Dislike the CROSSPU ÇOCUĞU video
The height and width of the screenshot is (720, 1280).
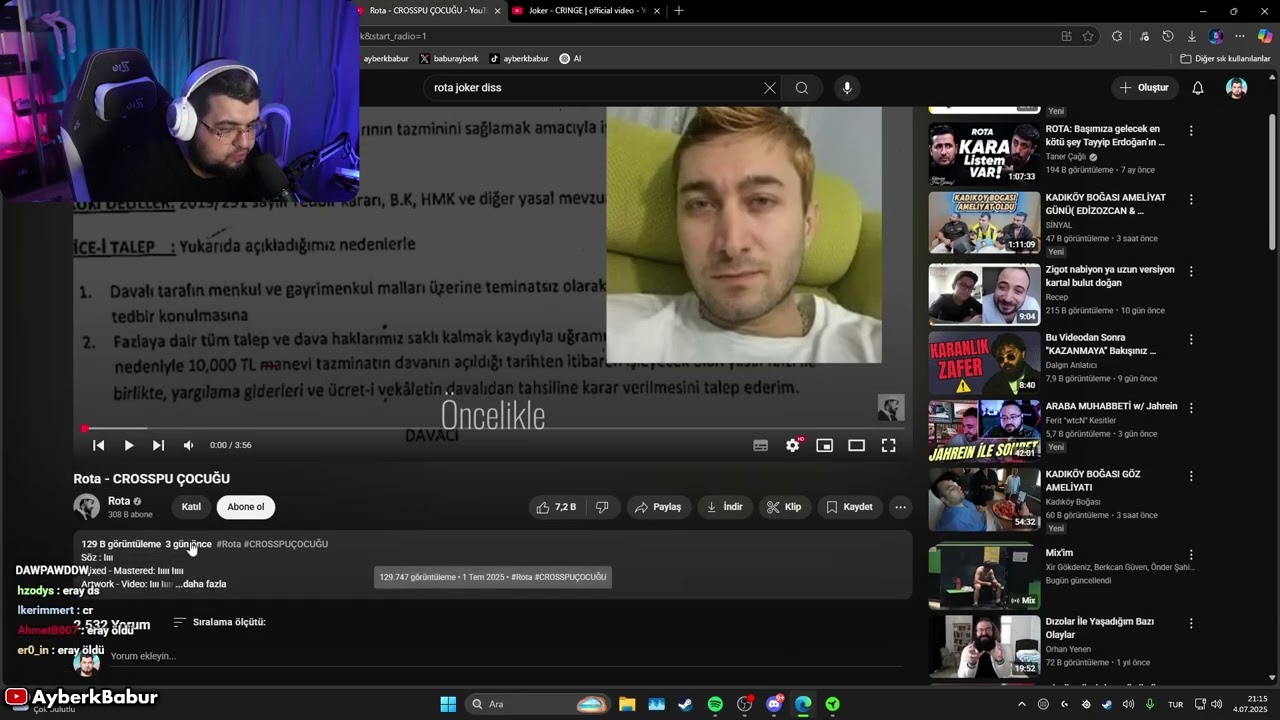click(x=602, y=507)
